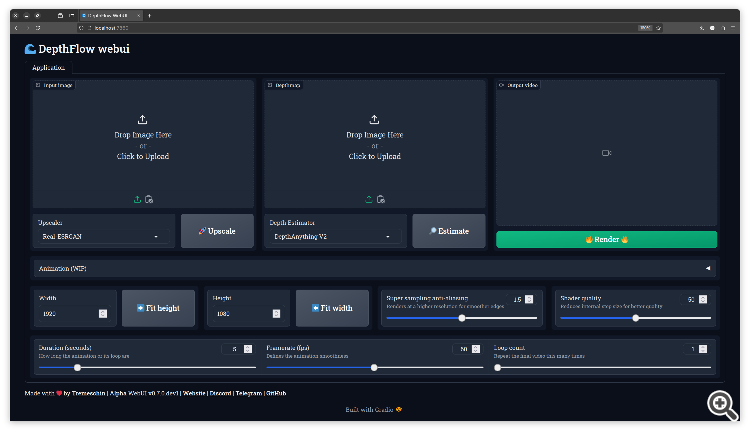Click the Upscale button
Viewport: 750px width, 432px height.
click(x=217, y=231)
